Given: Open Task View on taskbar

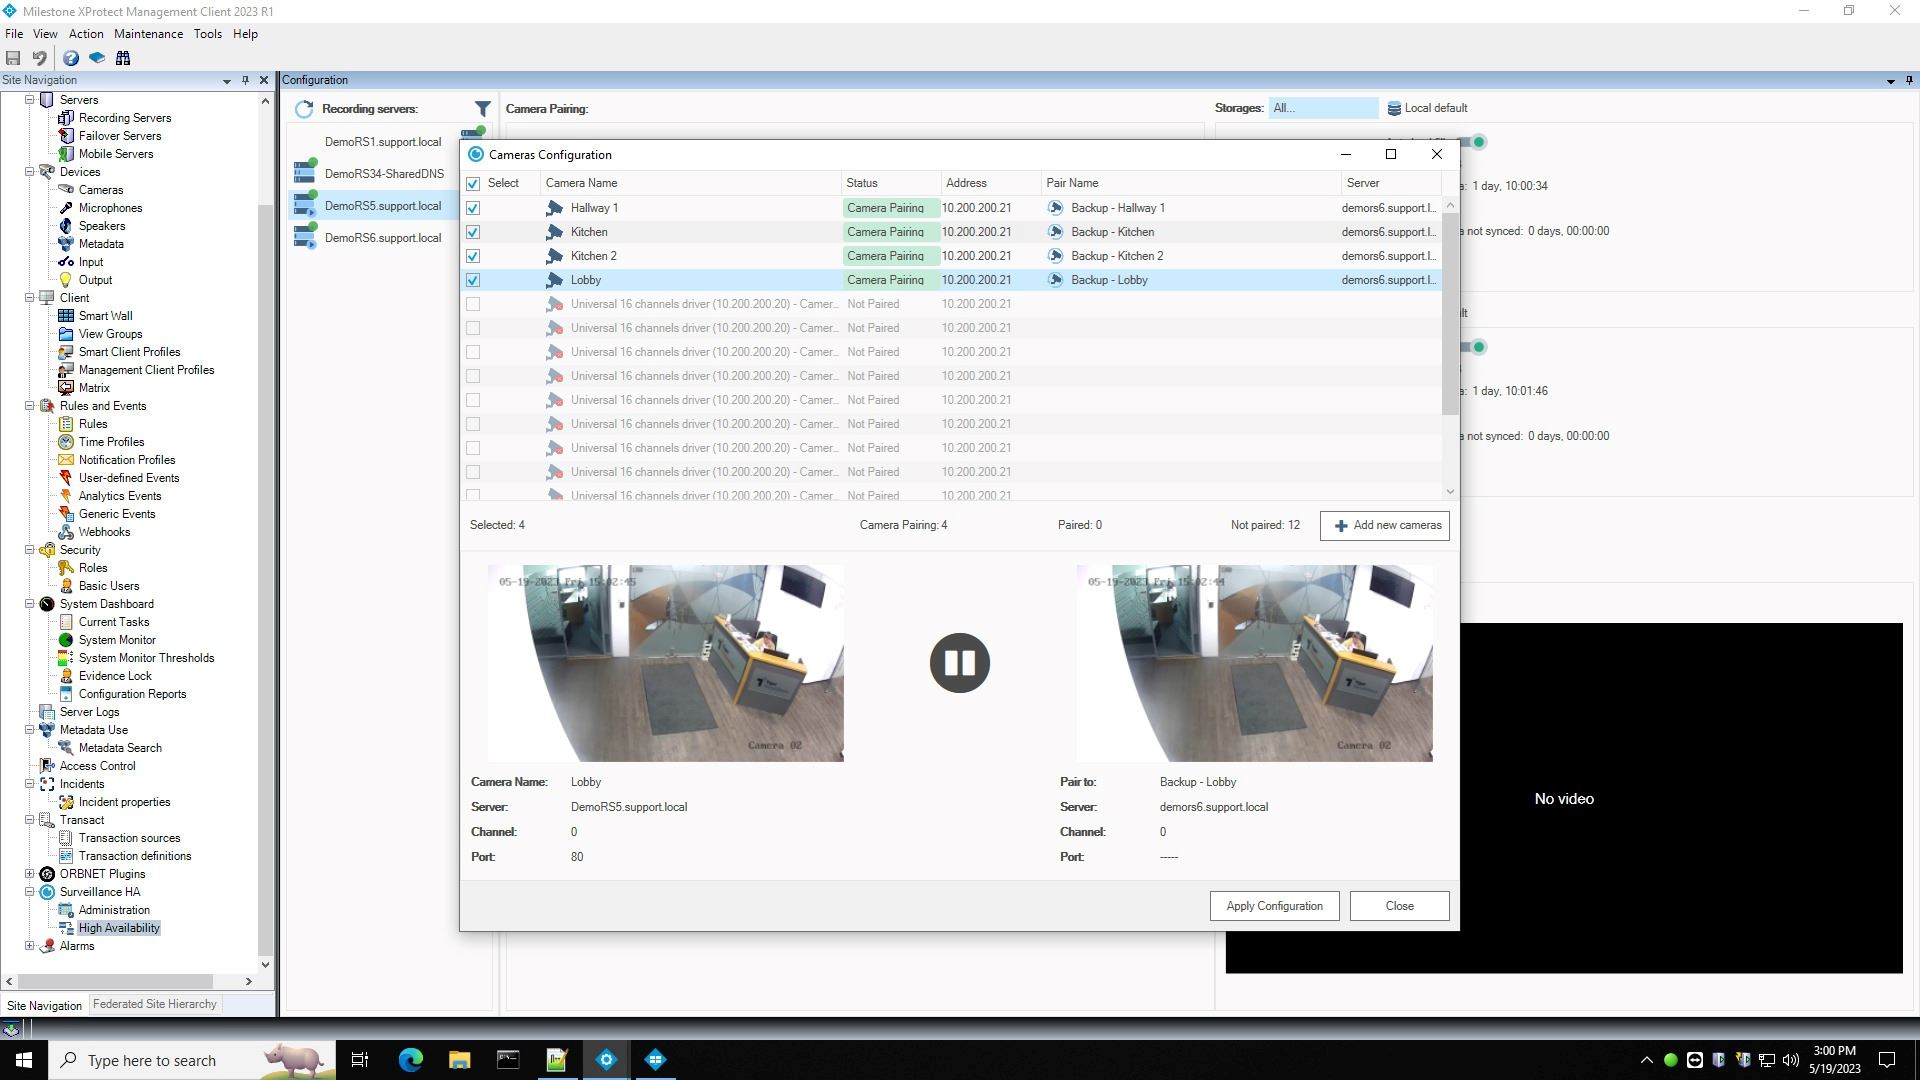Looking at the screenshot, I should point(361,1060).
